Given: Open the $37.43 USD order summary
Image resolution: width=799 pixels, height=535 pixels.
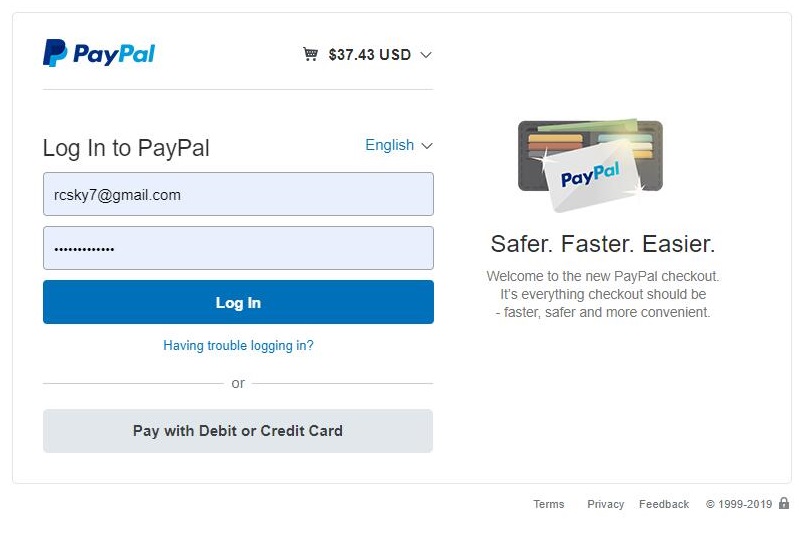Looking at the screenshot, I should 370,55.
